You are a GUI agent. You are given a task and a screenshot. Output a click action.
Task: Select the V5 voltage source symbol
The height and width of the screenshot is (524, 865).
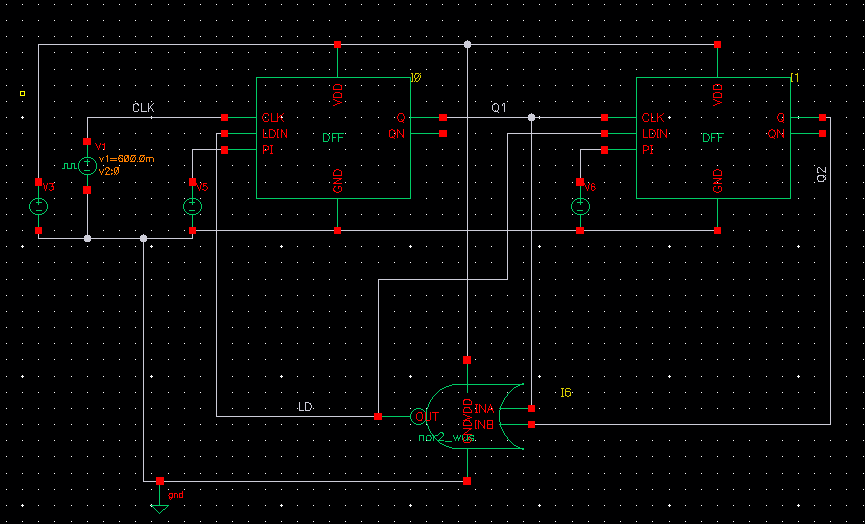[193, 207]
